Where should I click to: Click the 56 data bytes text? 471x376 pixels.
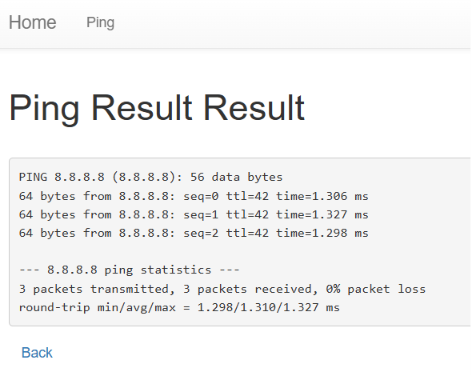236,177
